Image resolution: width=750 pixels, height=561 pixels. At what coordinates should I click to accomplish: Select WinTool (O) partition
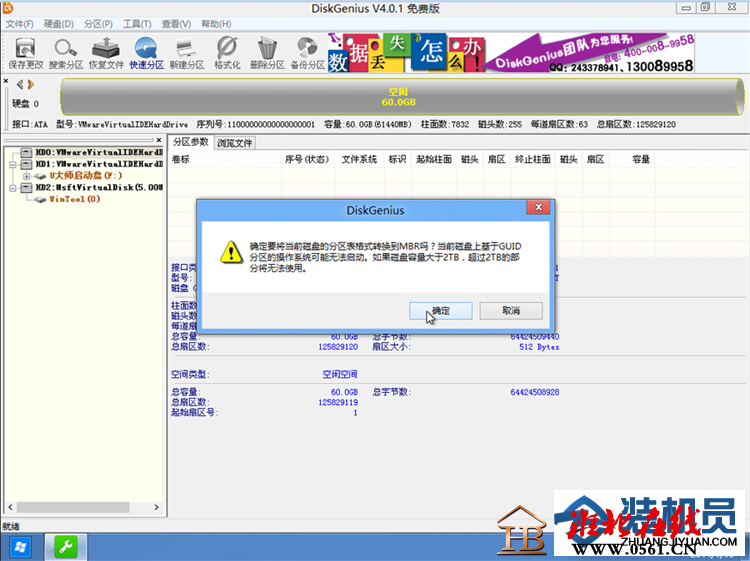(x=75, y=199)
